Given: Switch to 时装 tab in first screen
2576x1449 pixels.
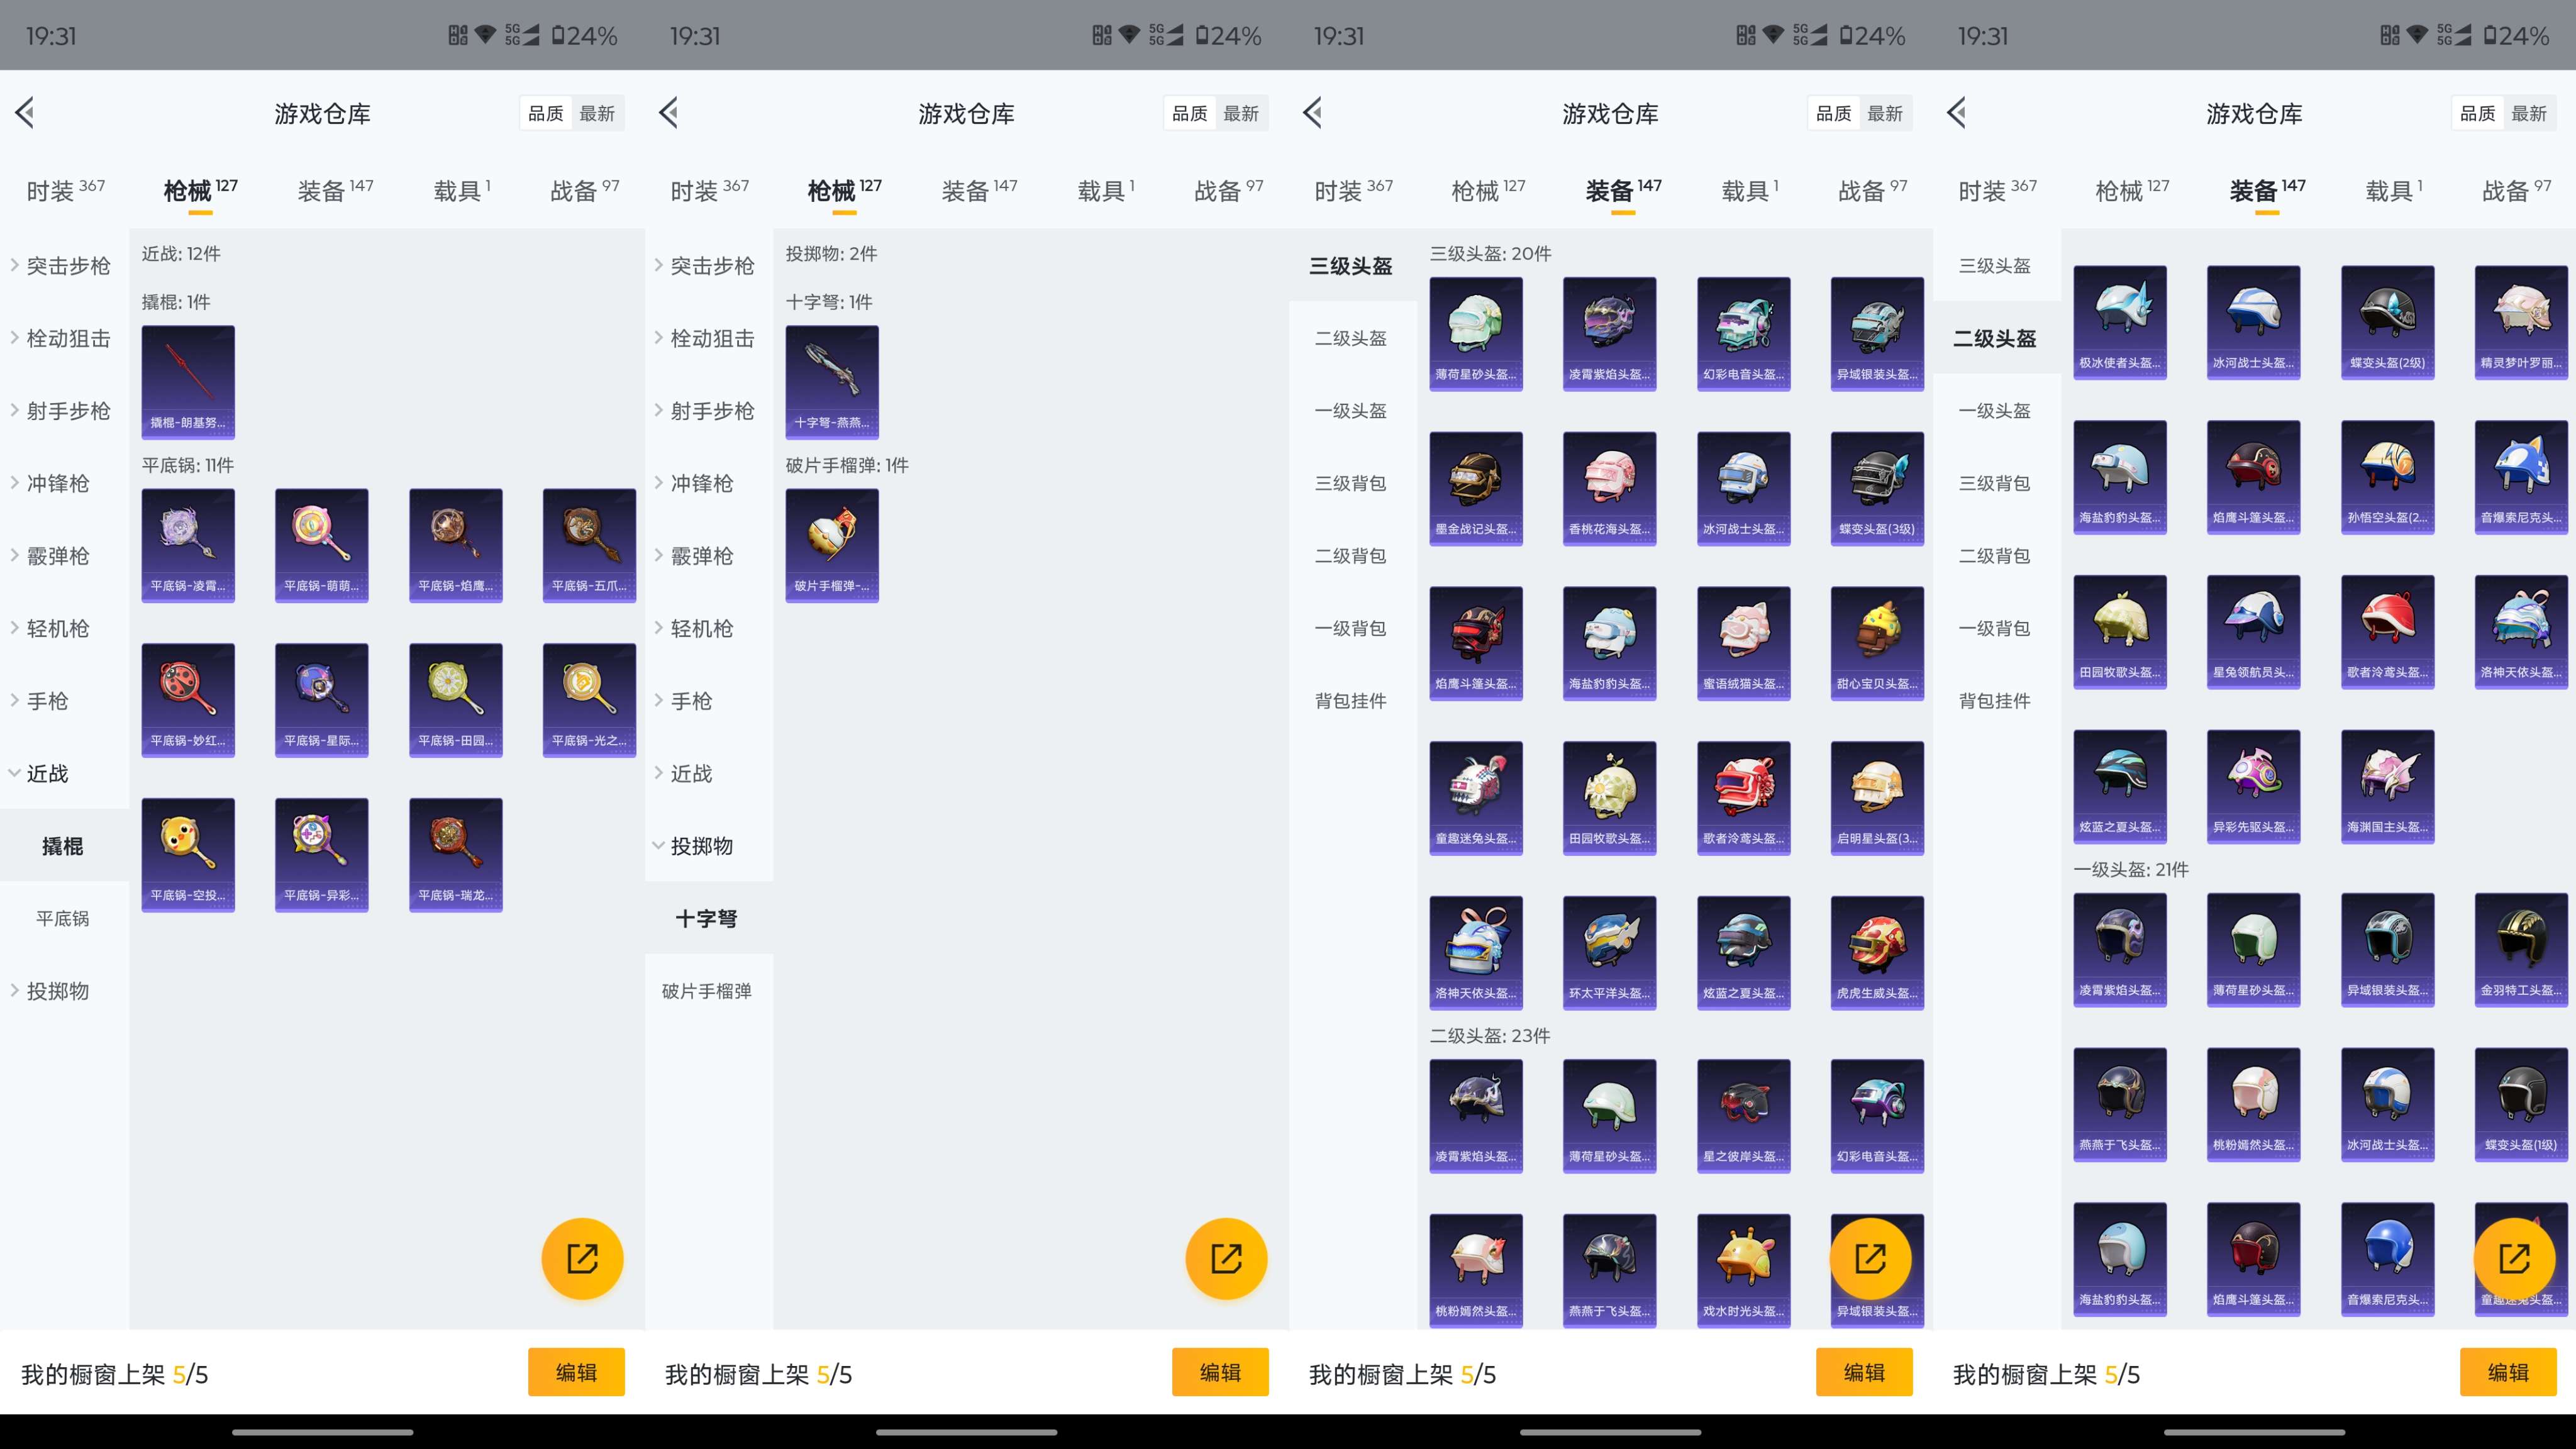Looking at the screenshot, I should click(x=65, y=190).
